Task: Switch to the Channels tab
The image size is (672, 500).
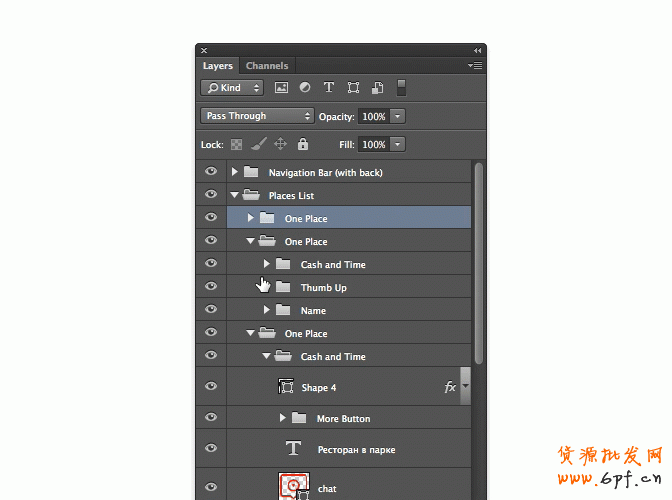Action: 267,66
